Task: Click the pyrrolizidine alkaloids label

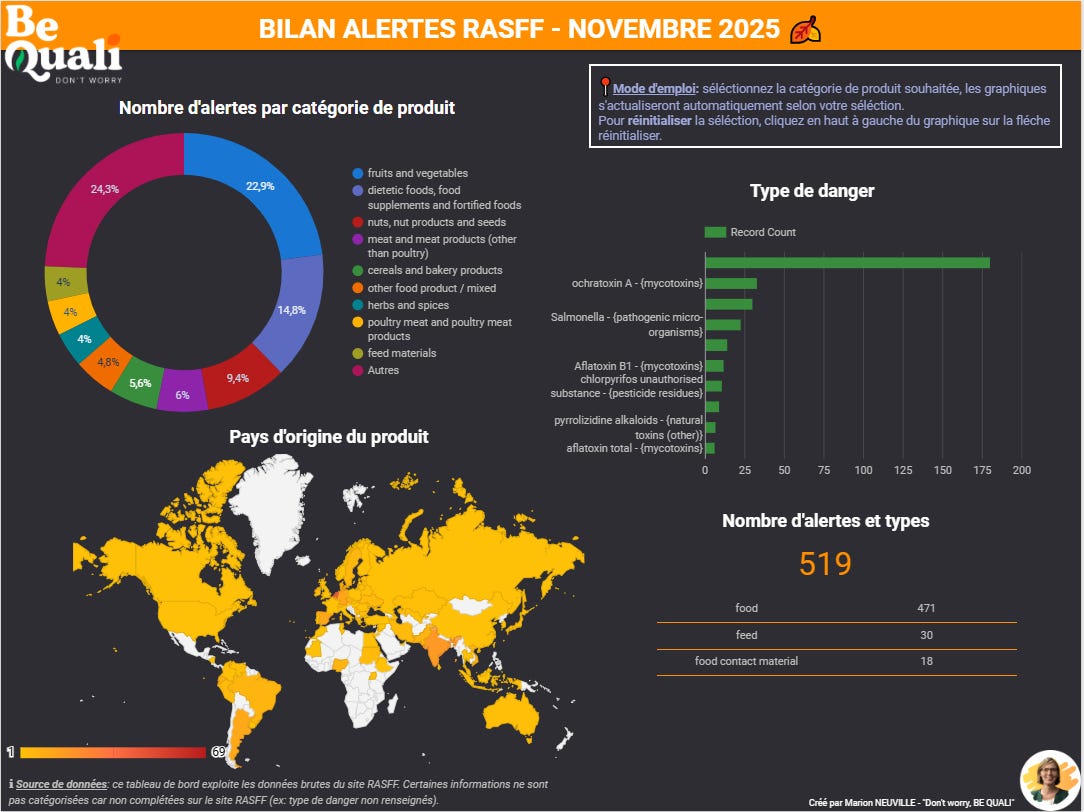Action: pos(628,427)
